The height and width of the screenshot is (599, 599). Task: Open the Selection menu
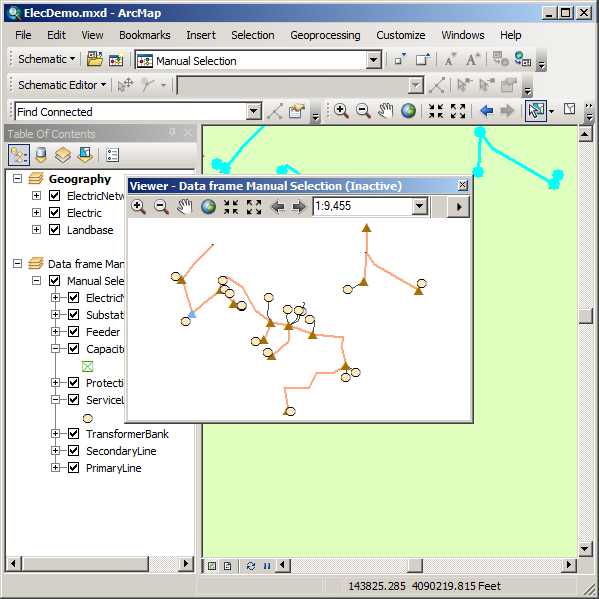click(x=253, y=35)
